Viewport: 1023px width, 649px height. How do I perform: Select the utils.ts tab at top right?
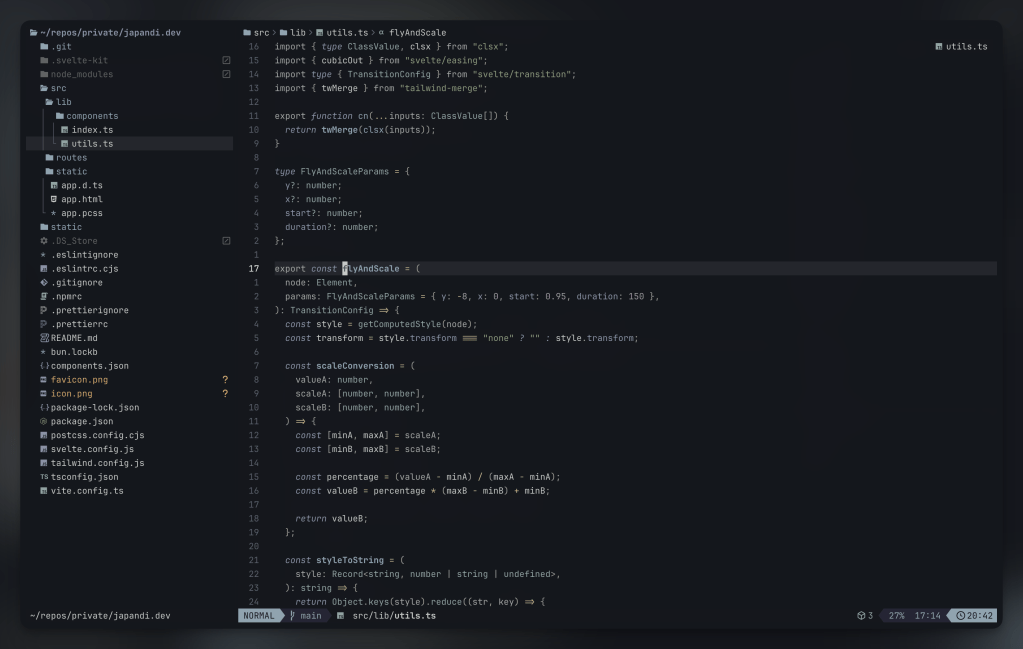961,47
